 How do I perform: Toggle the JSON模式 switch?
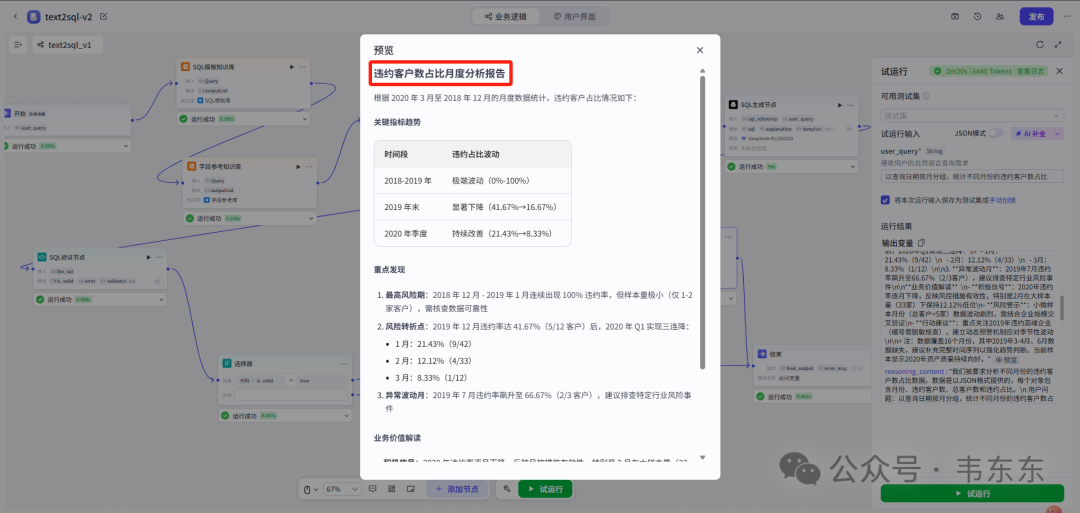coord(996,134)
